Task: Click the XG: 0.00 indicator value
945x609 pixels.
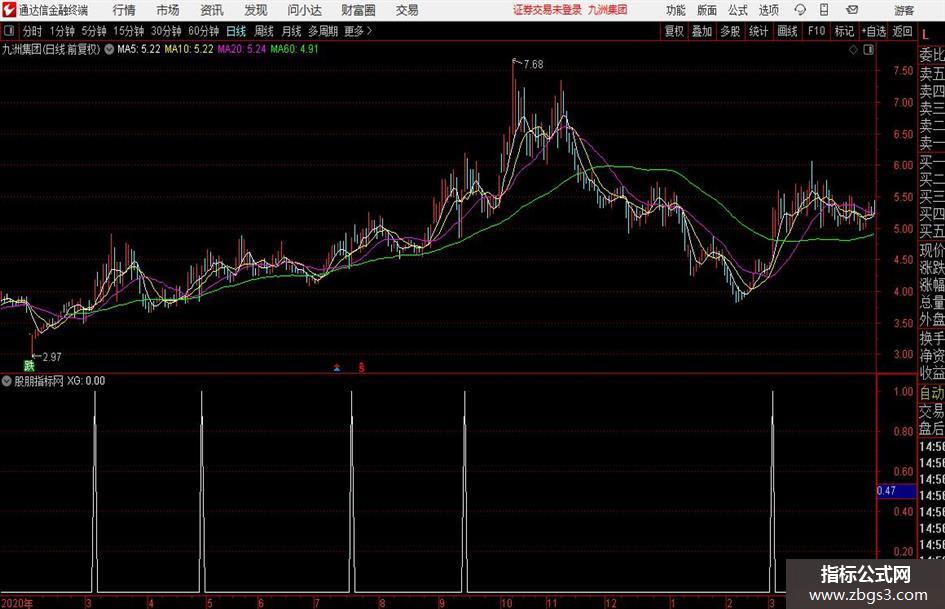Action: [86, 381]
